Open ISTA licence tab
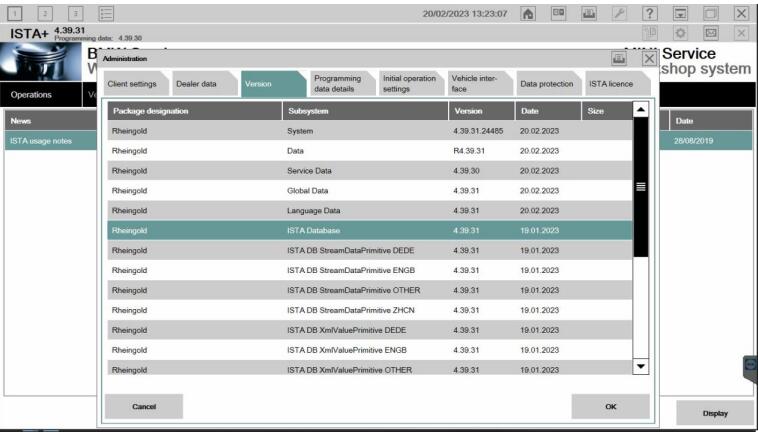The width and height of the screenshot is (758, 432). (617, 84)
